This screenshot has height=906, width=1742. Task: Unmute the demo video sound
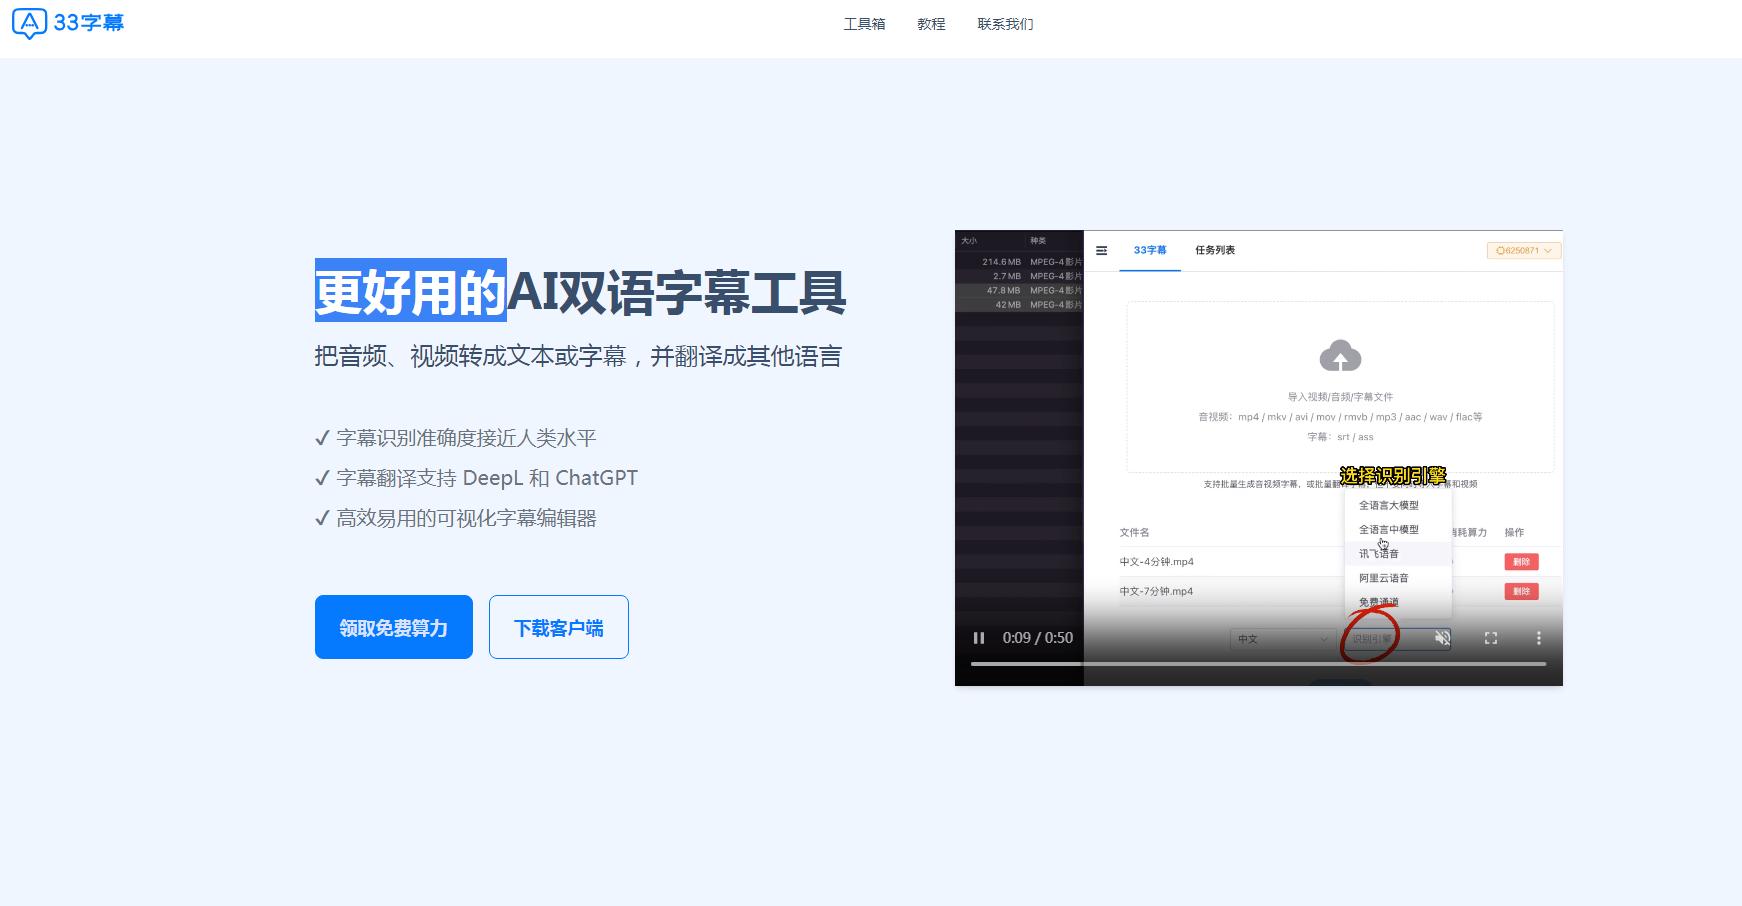pos(1442,638)
